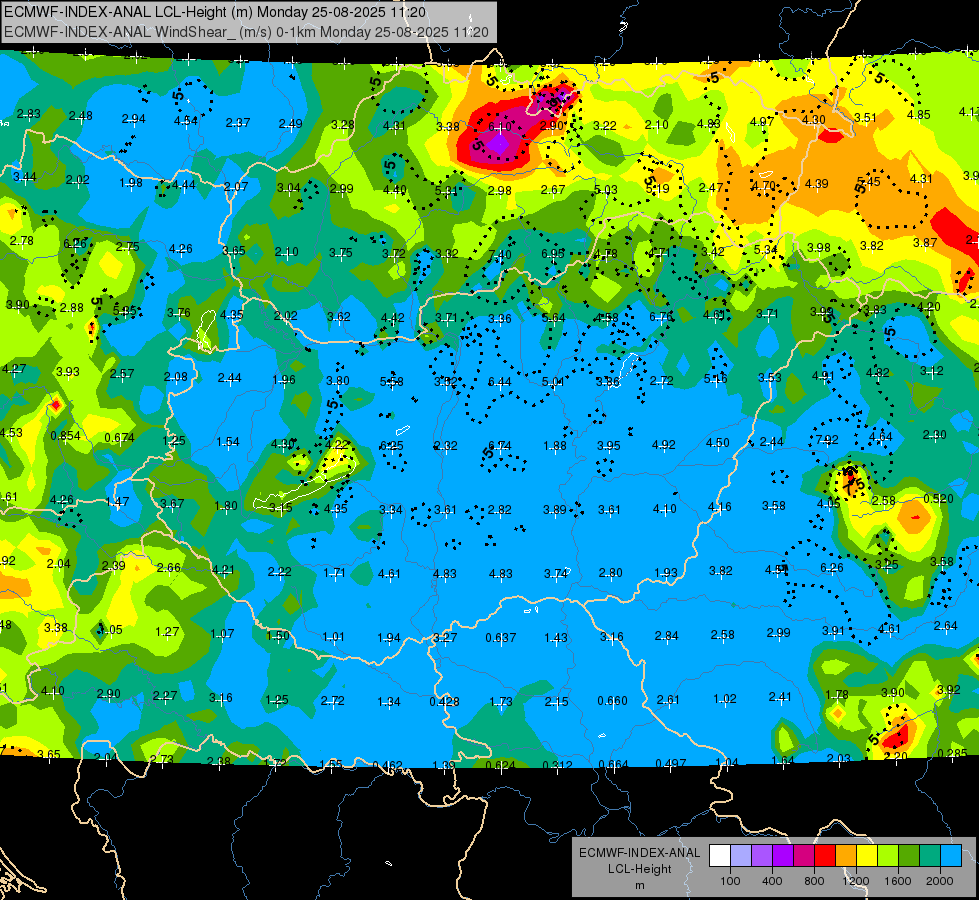Select the red legend swatch
The width and height of the screenshot is (979, 900).
tap(825, 855)
